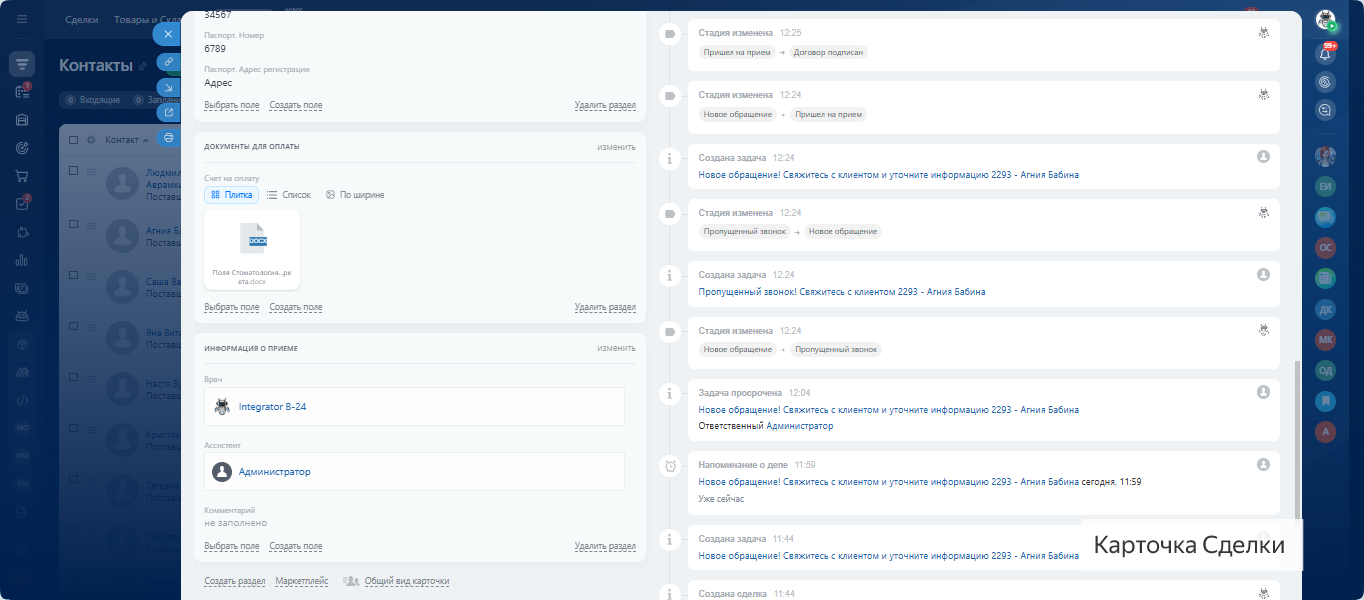Open row actions menu for Людмил contact
The image size is (1364, 600).
tap(91, 173)
